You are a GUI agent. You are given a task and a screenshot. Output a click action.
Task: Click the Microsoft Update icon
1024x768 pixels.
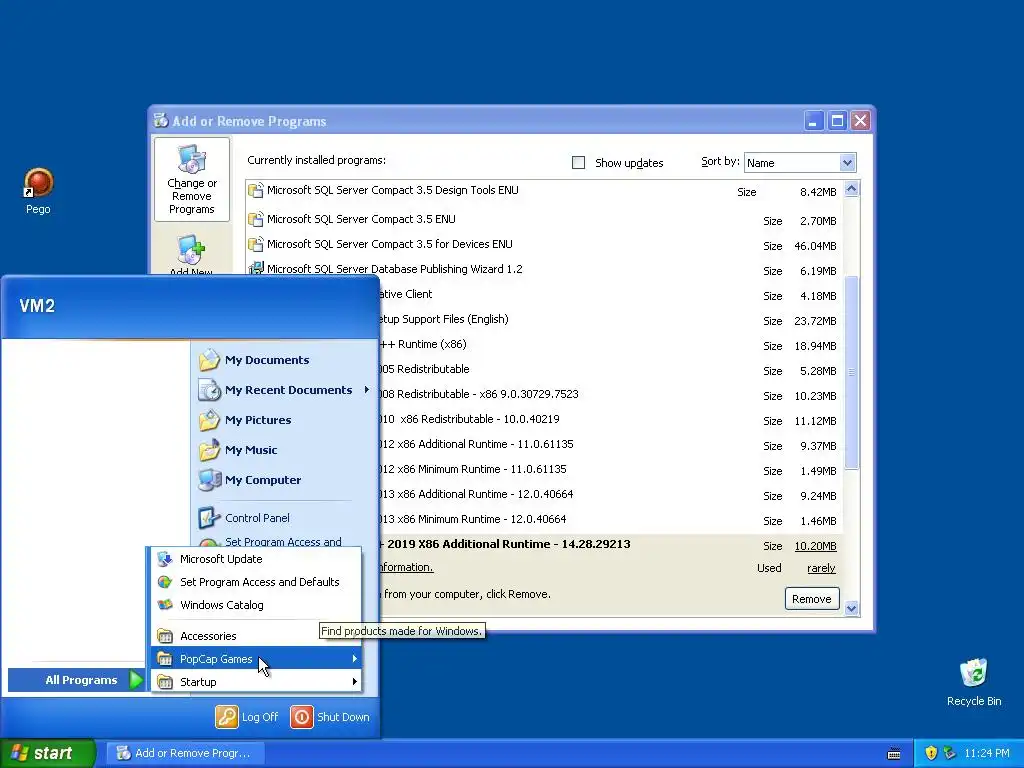(165, 559)
